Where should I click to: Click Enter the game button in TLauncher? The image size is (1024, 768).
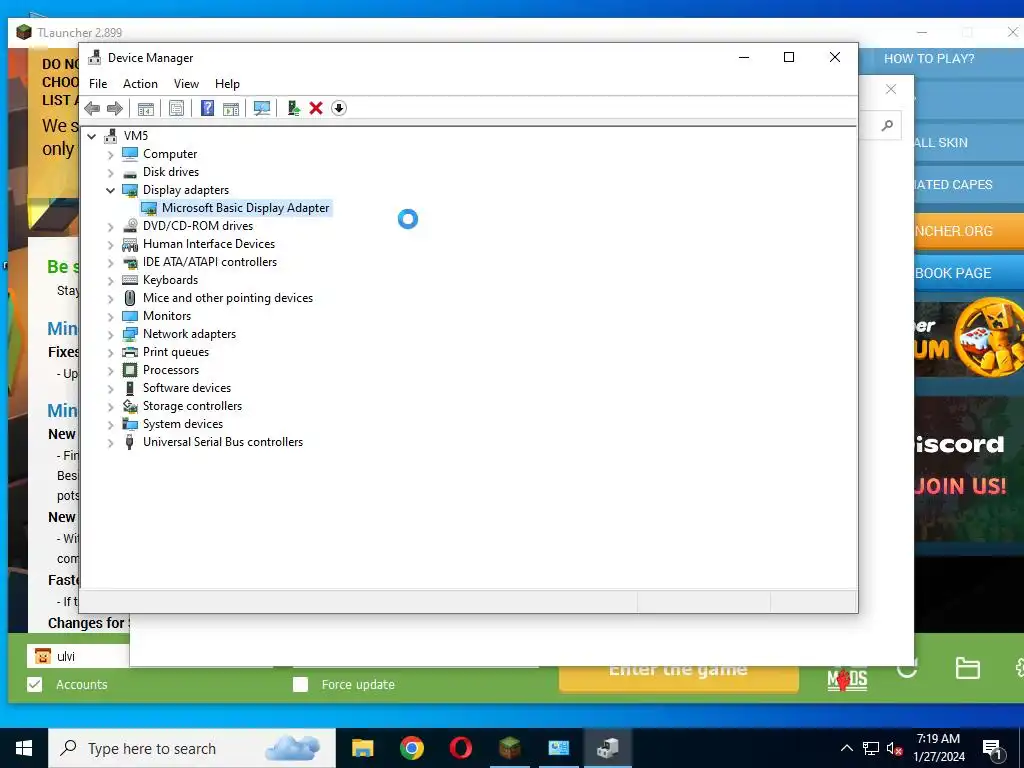679,677
